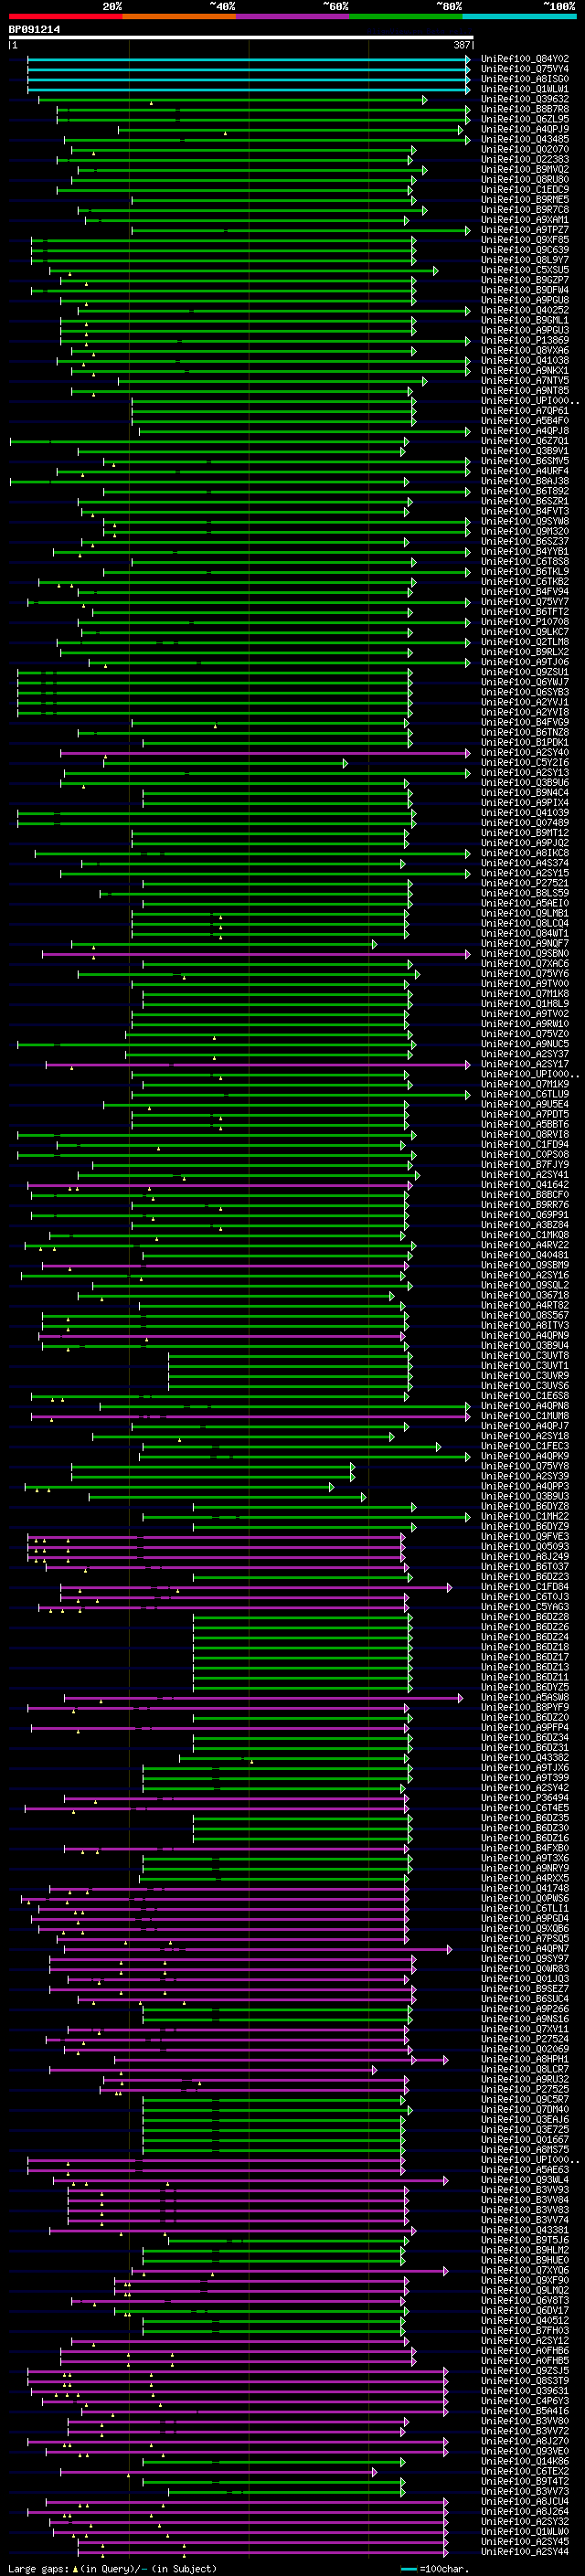Open hit UniRef100_Q84Y02
The image size is (585, 2576).
(525, 59)
